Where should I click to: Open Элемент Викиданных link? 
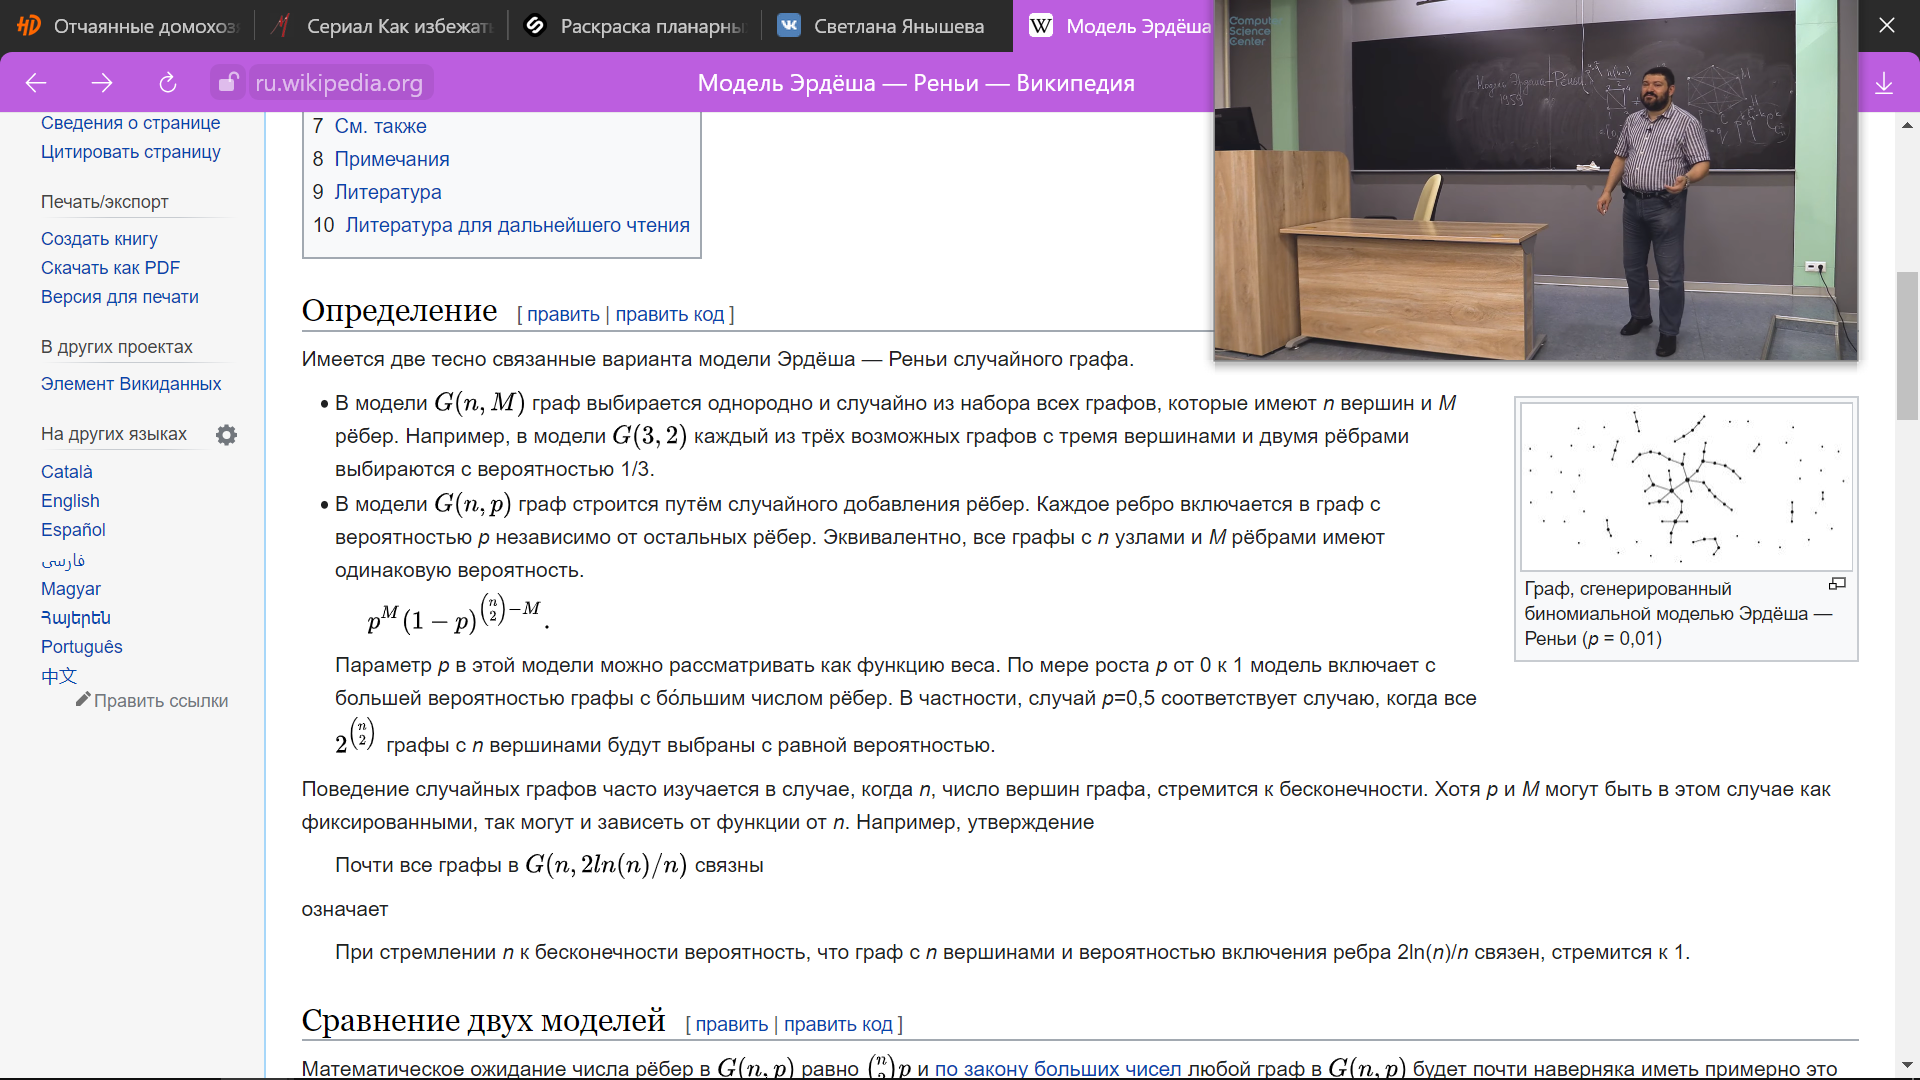(131, 384)
